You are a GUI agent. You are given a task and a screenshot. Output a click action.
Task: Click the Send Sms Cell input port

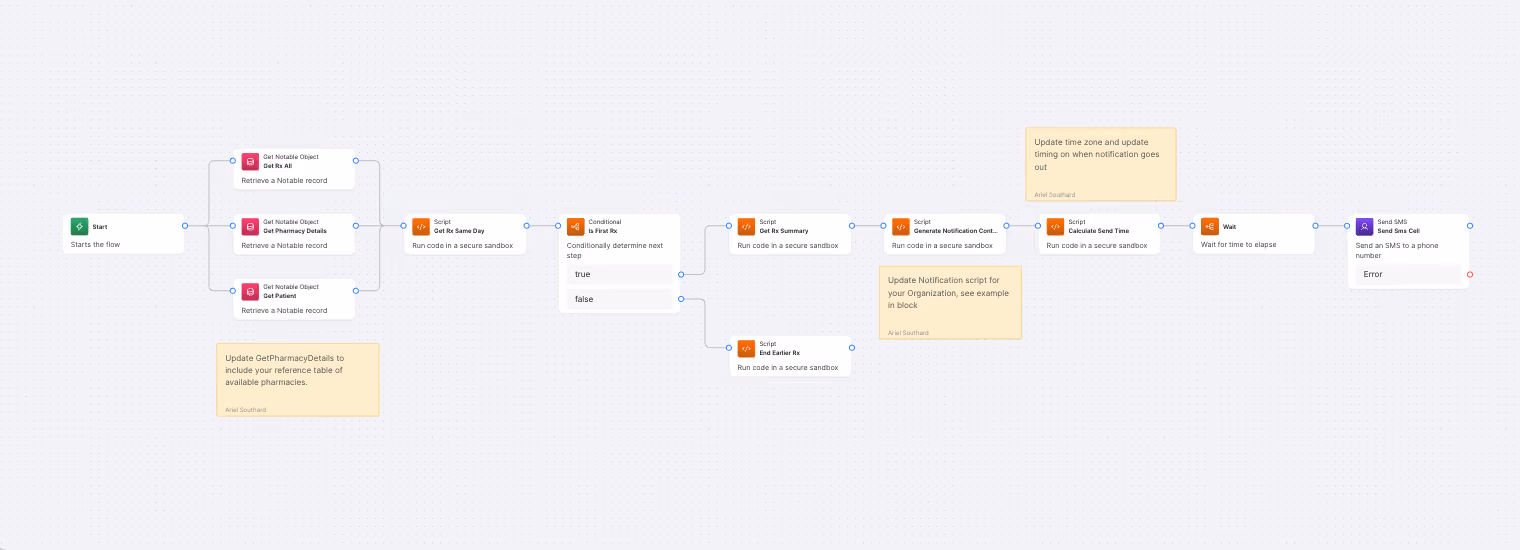[1348, 226]
